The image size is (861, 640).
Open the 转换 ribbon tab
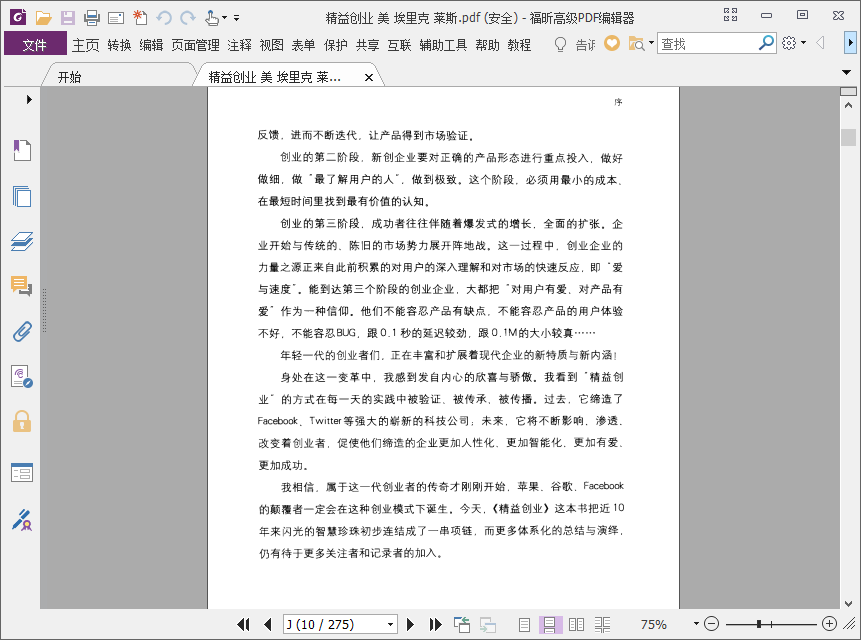click(119, 44)
